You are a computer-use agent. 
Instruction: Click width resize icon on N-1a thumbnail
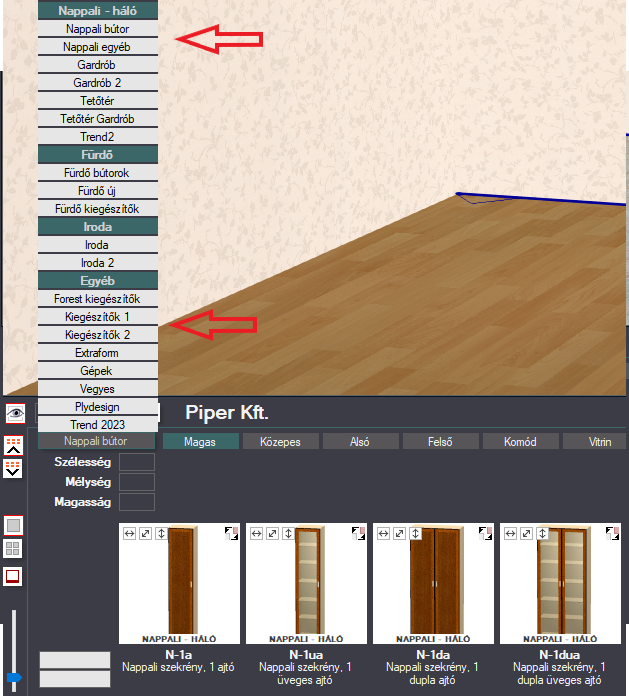(x=129, y=534)
